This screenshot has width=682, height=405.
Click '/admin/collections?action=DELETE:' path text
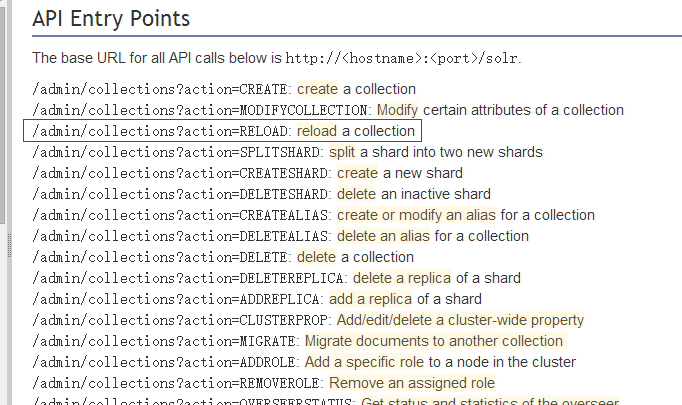click(x=160, y=257)
